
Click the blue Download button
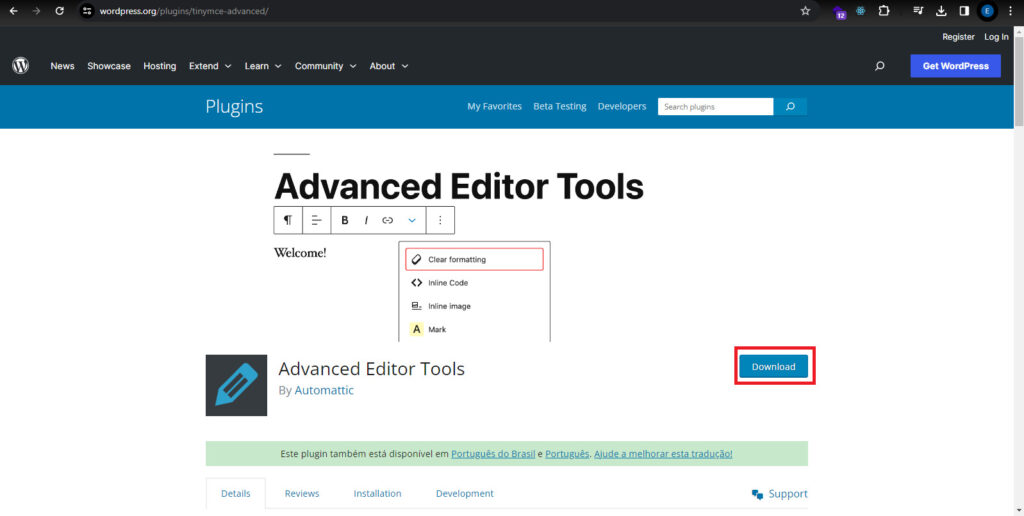pos(773,367)
